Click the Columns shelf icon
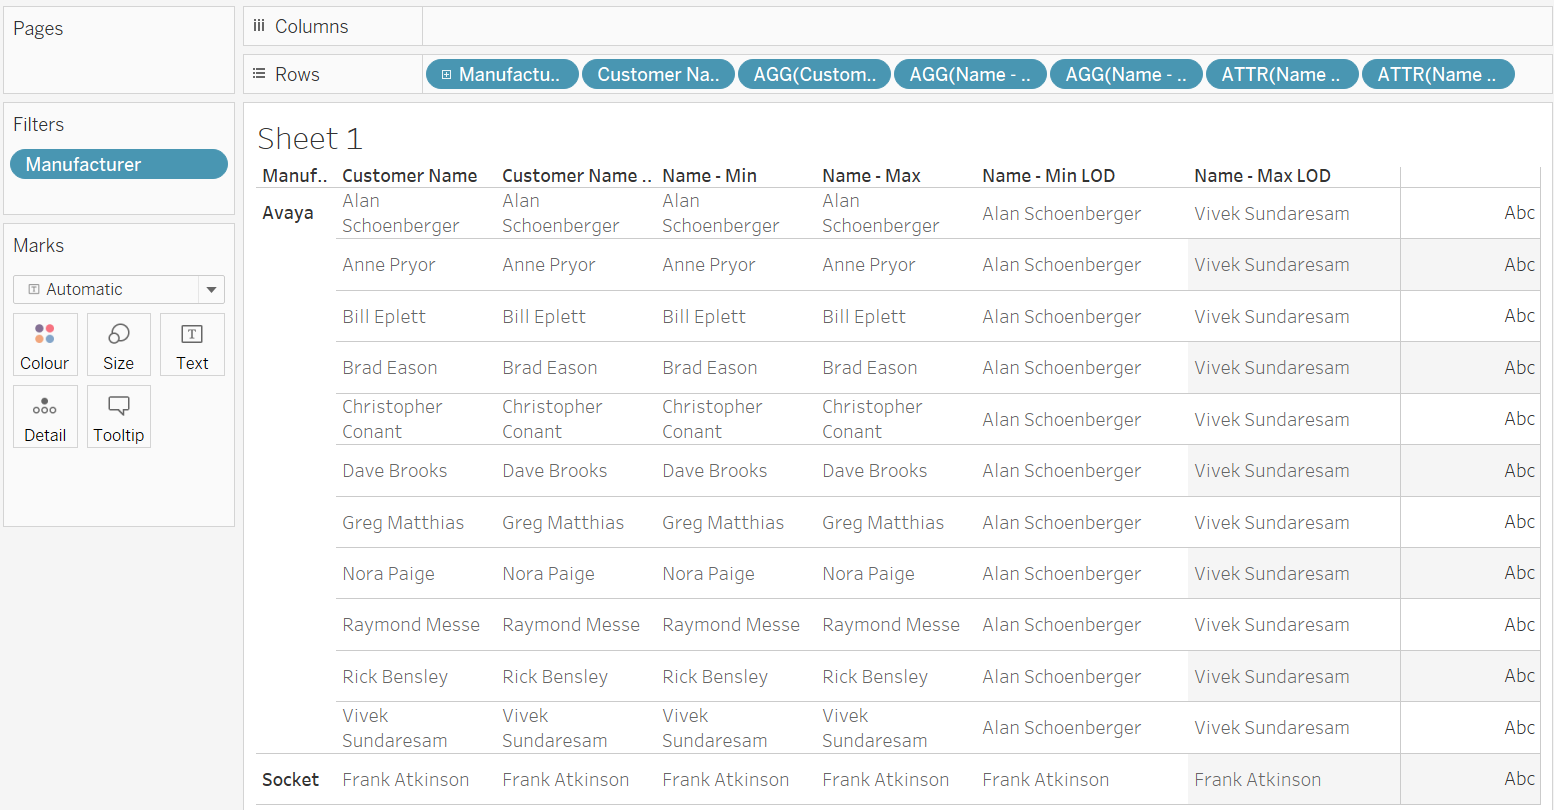1554x810 pixels. [x=259, y=27]
